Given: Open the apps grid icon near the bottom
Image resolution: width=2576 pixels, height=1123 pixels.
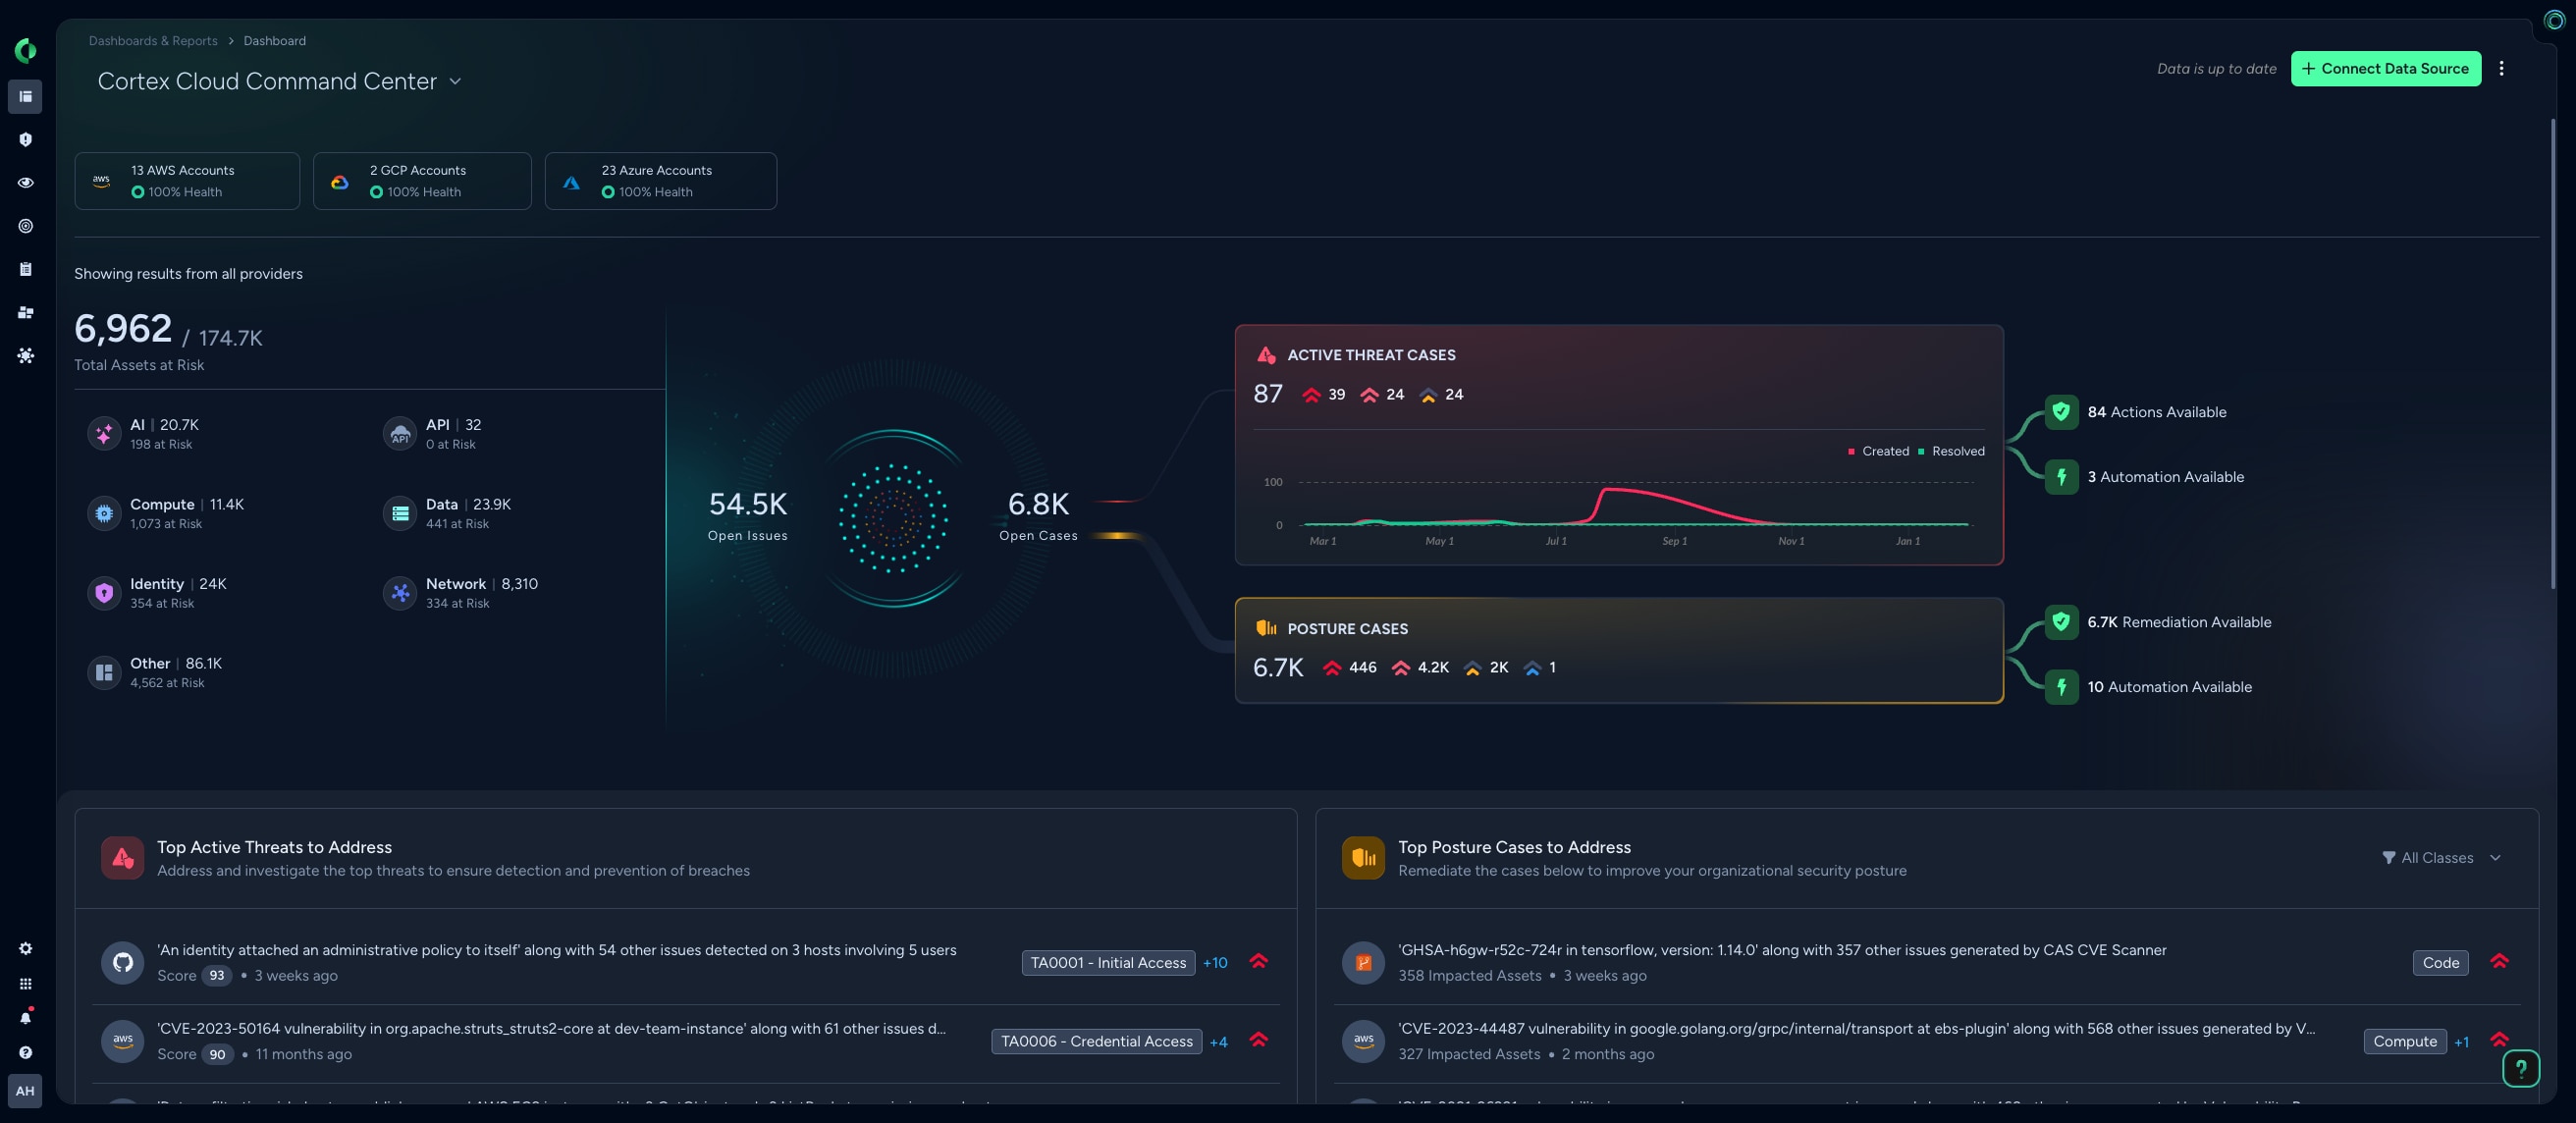Looking at the screenshot, I should pos(25,982).
